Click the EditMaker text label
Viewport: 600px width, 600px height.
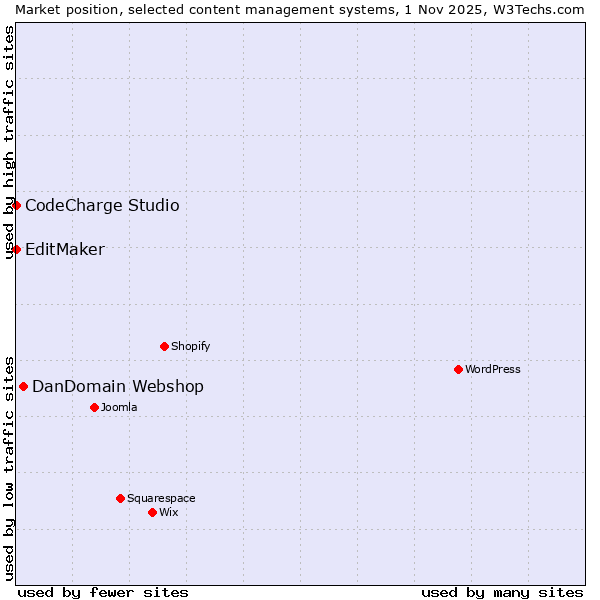pyautogui.click(x=64, y=250)
